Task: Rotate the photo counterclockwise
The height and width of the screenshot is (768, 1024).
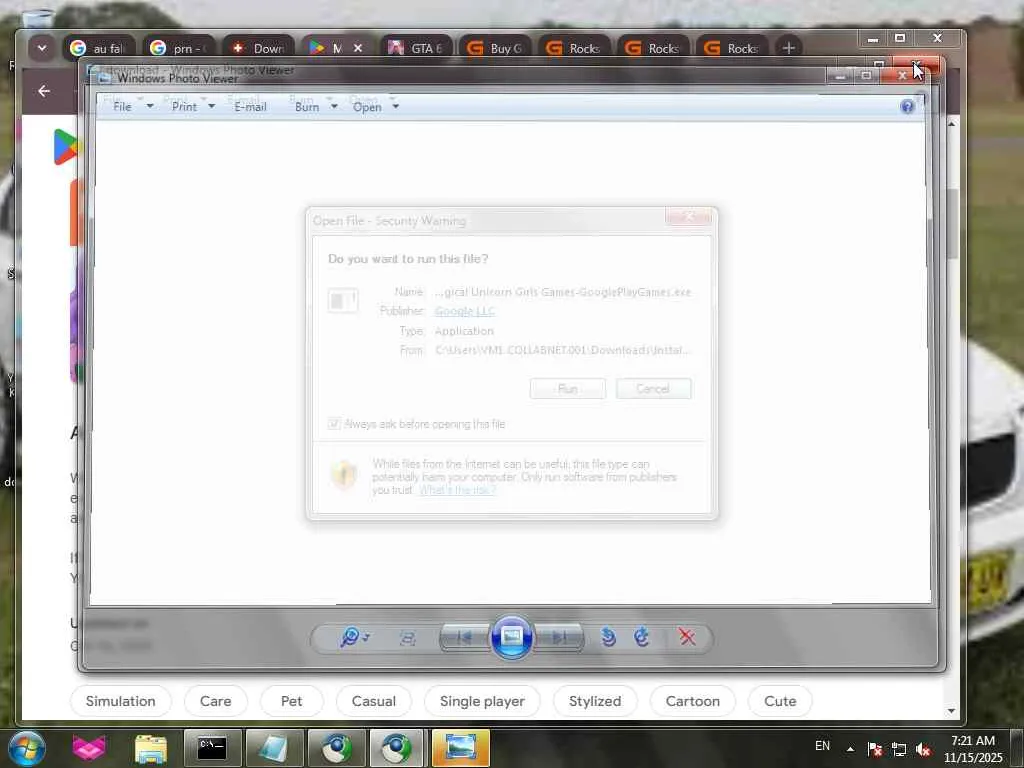Action: tap(608, 637)
